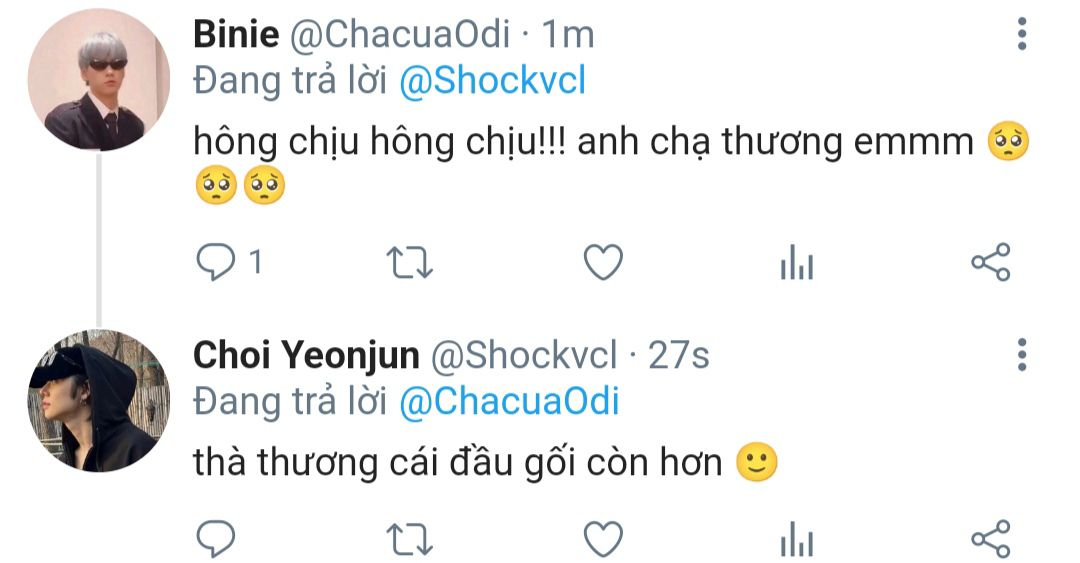Open the @ChacuaOdi mention link
The image size is (1080, 563).
click(509, 402)
